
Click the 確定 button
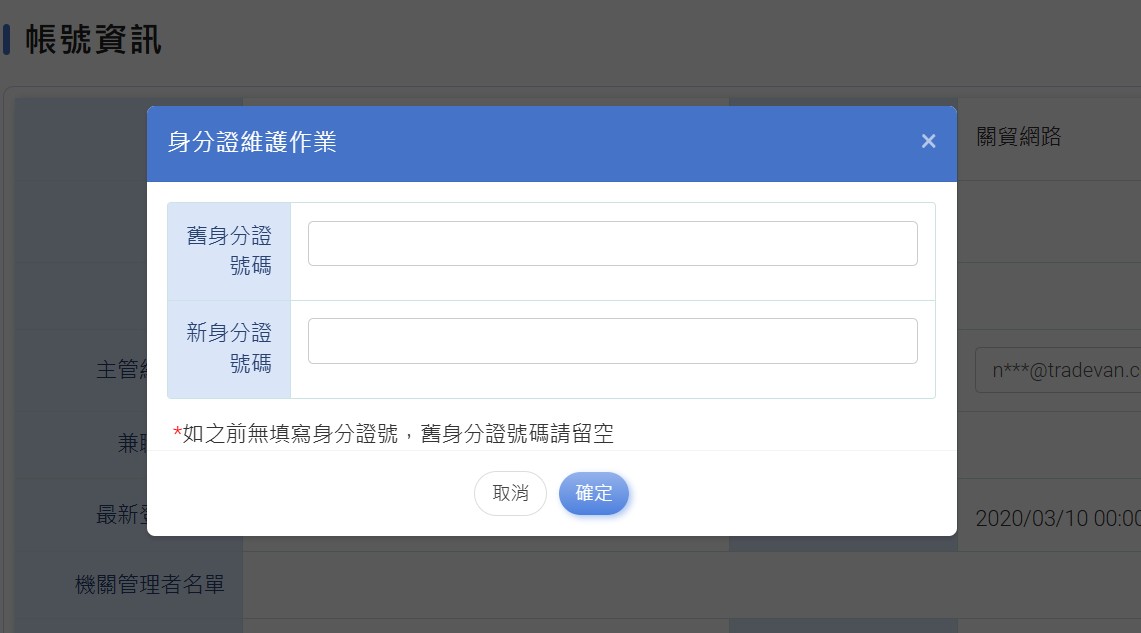coord(594,493)
